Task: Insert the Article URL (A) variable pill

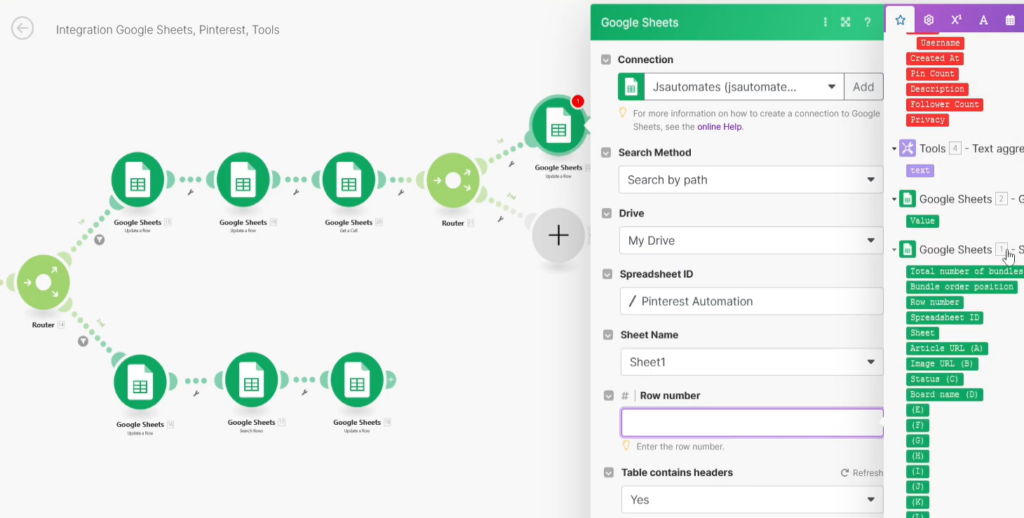Action: [947, 349]
